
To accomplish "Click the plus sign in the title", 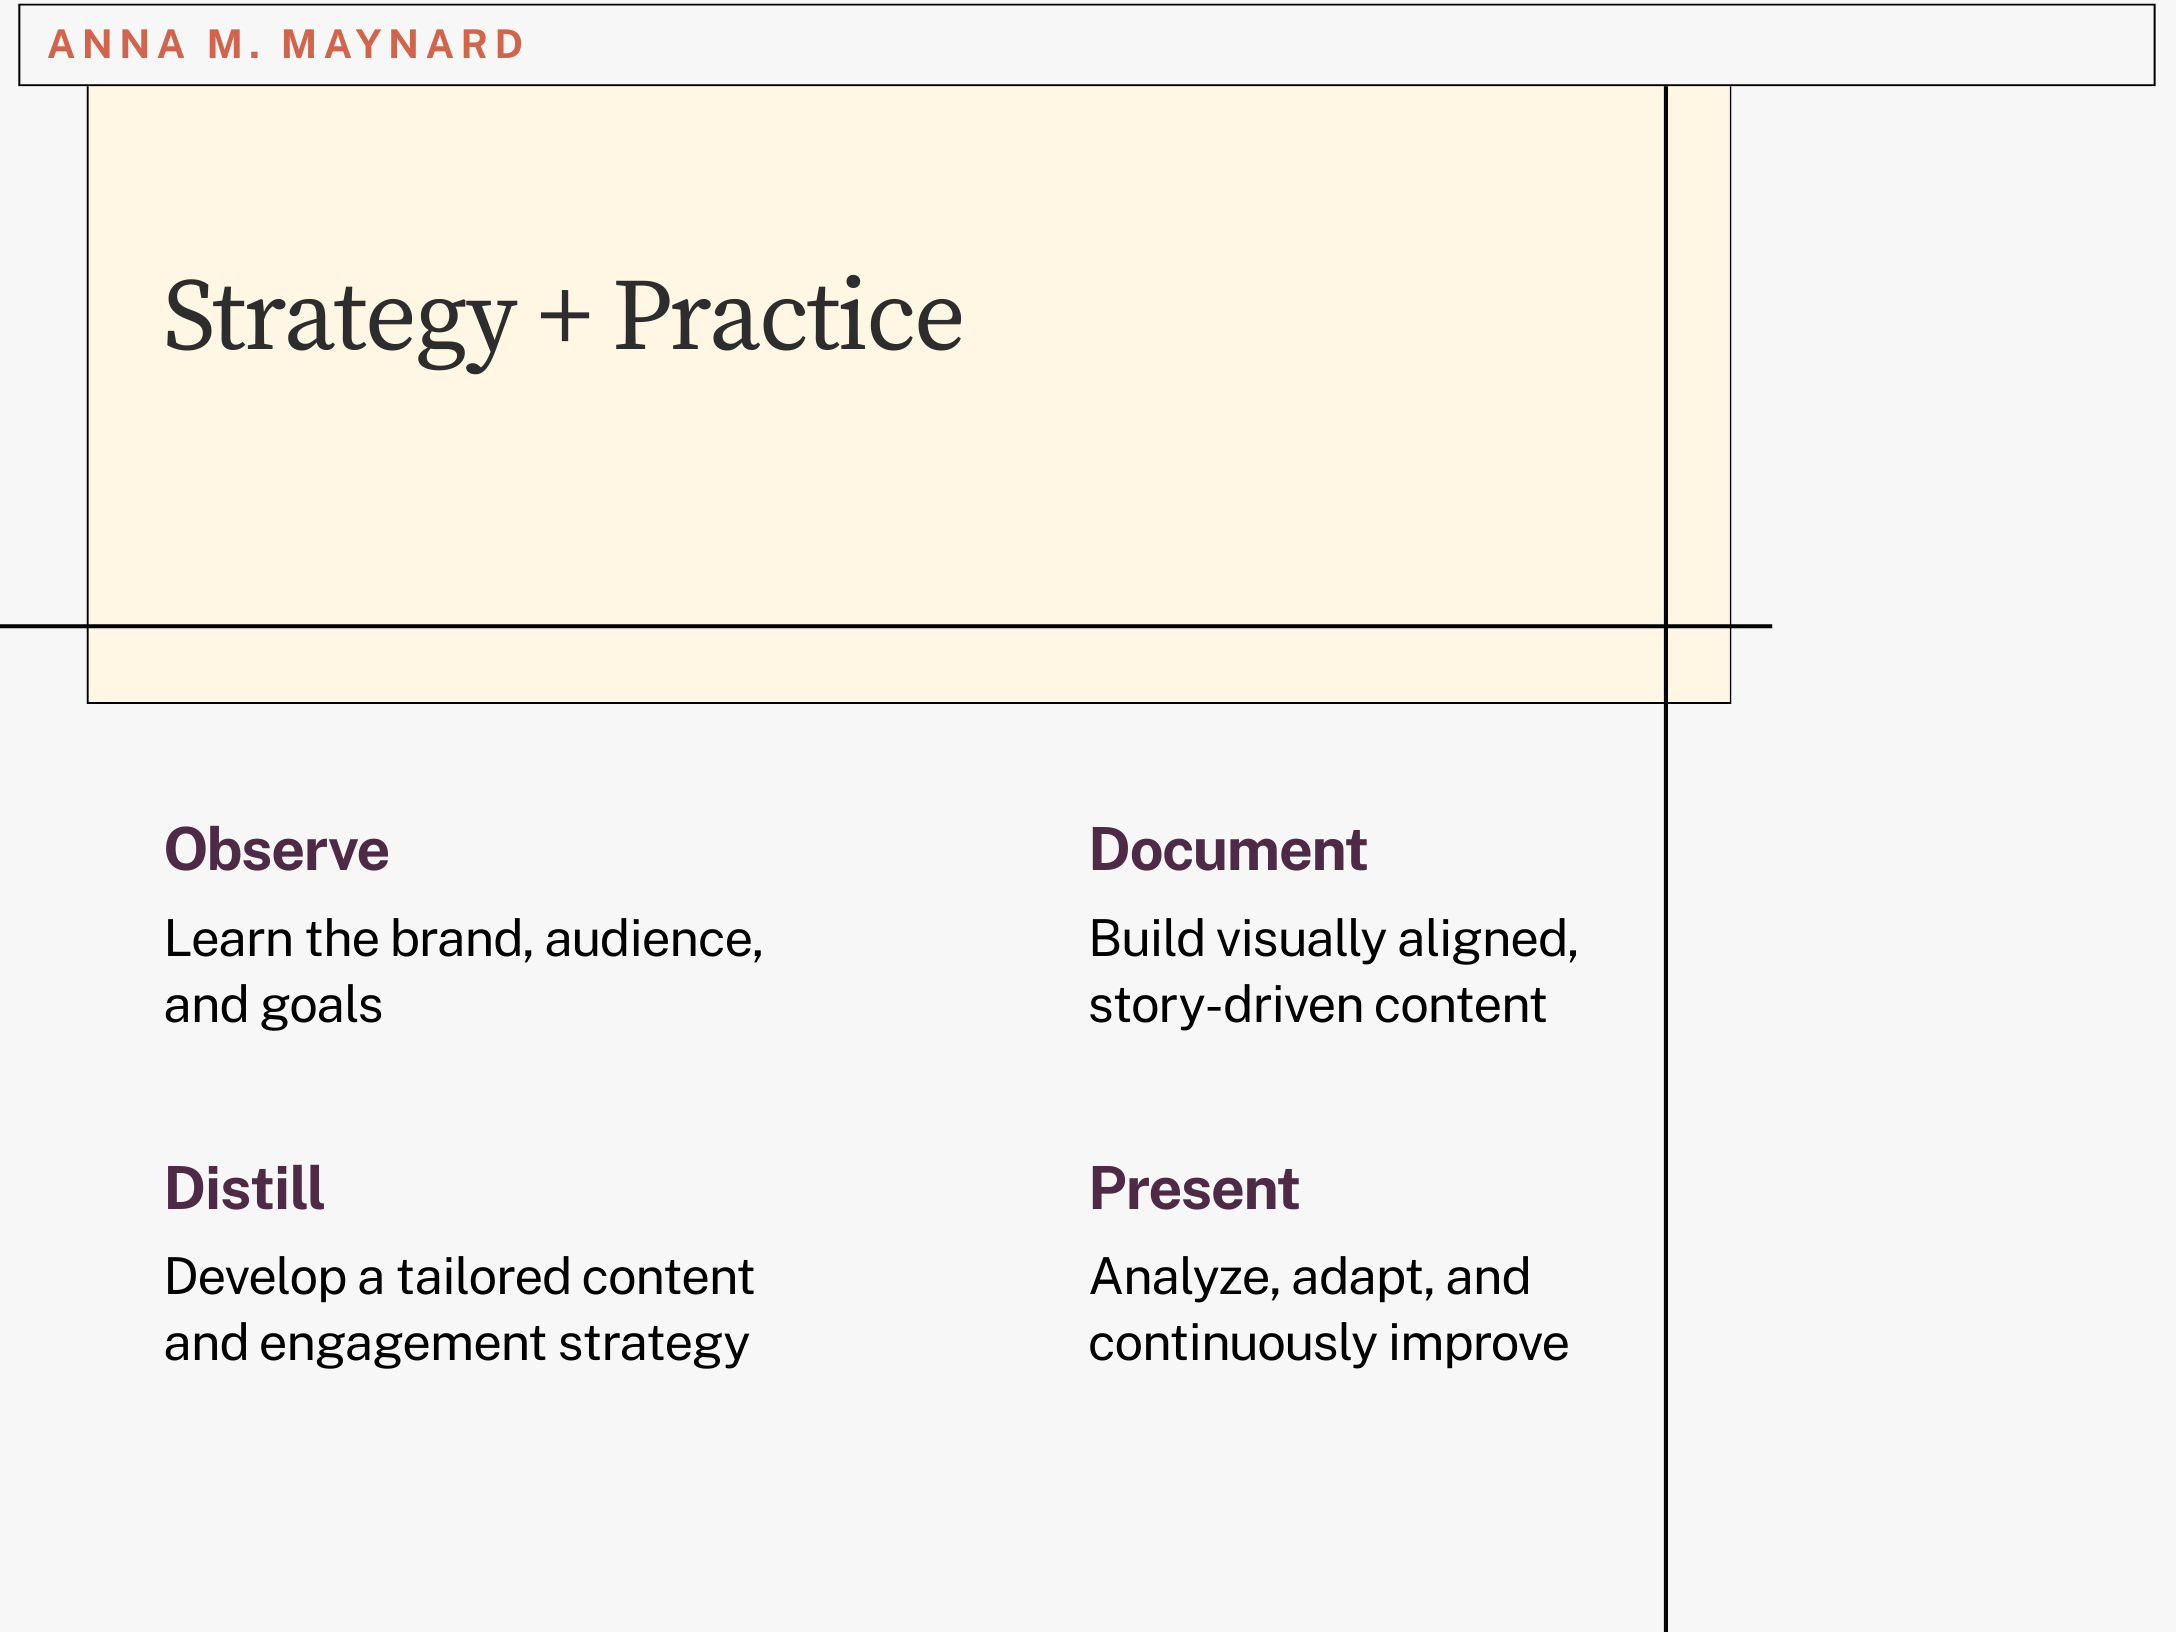I will [565, 318].
